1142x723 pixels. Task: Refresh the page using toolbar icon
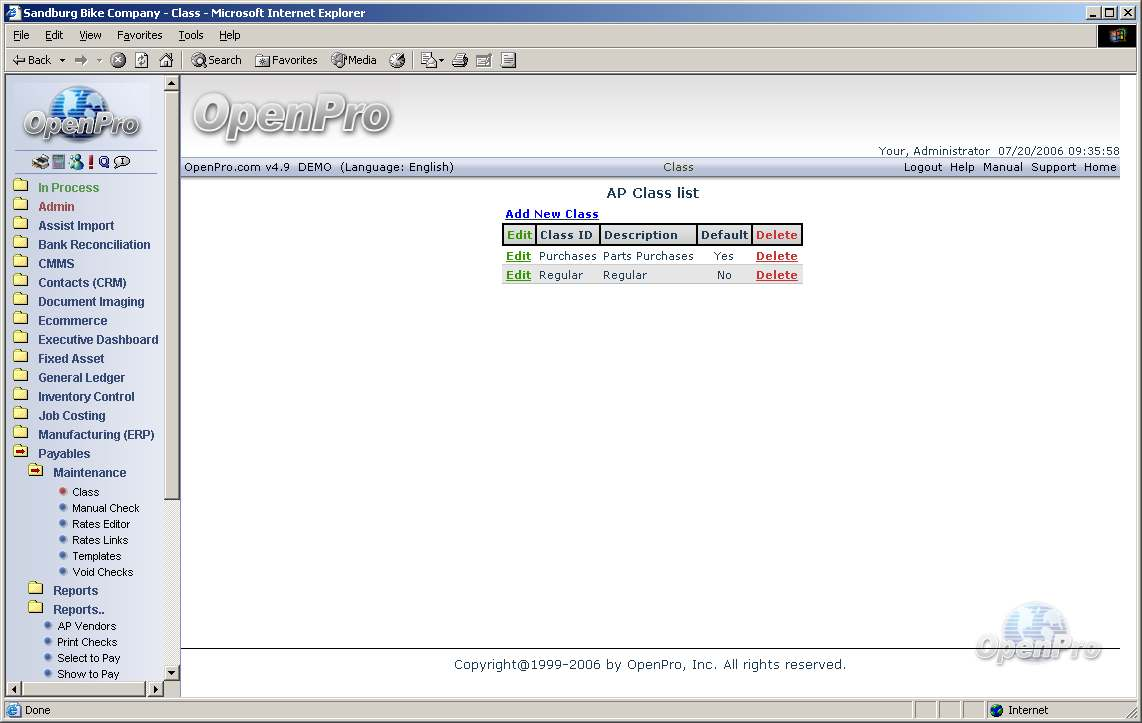[x=142, y=60]
